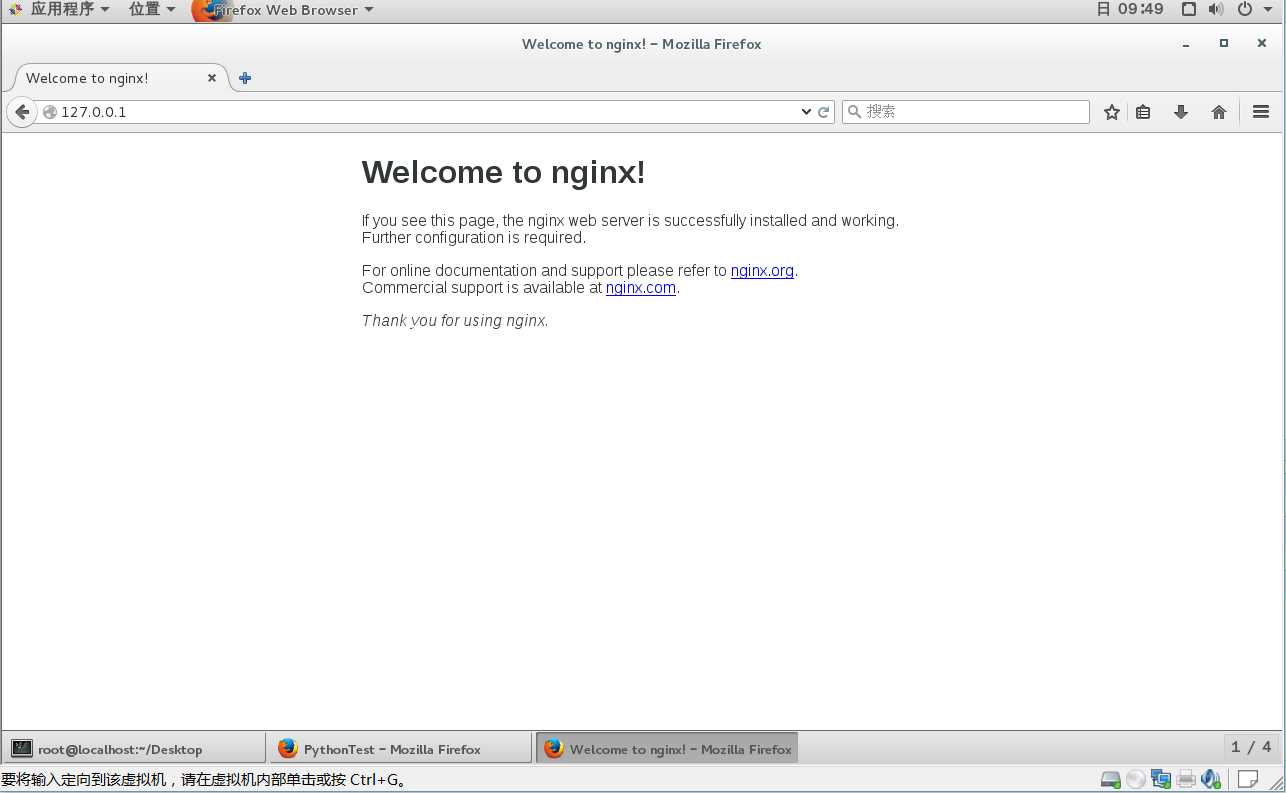Screen dimensions: 1286x793
Task: Click the VM message log note icon
Action: [x=1247, y=779]
